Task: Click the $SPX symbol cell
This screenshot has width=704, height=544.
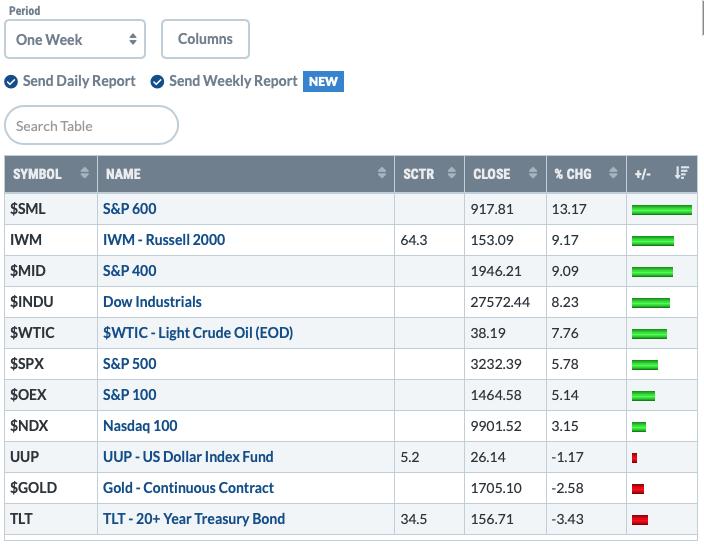Action: click(x=51, y=364)
